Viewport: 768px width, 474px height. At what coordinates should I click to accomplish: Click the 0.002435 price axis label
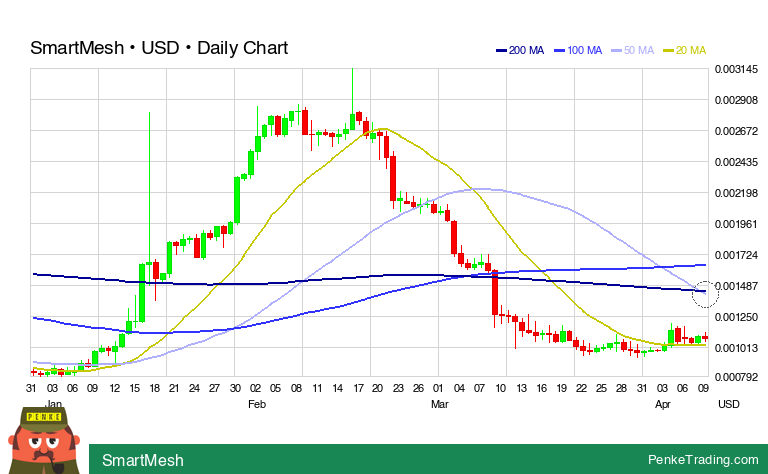736,162
